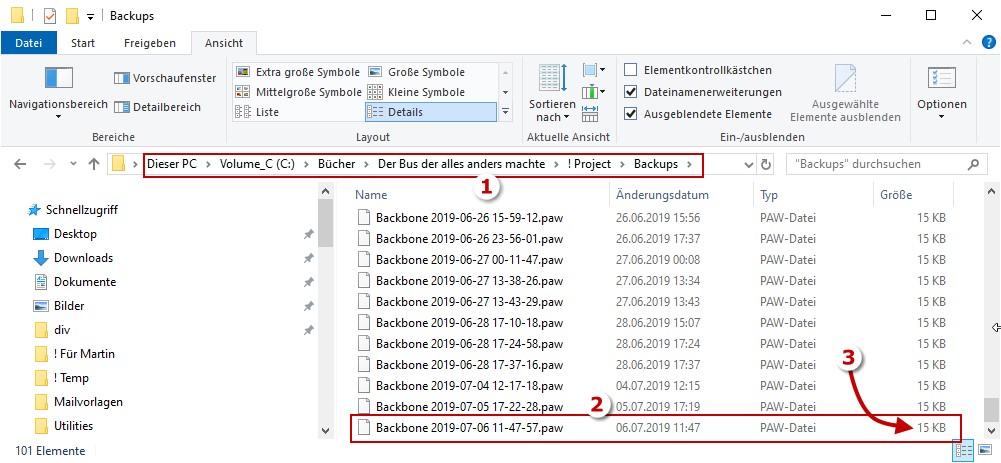Refresh the Backups folder view
The image size is (1001, 463).
pyautogui.click(x=767, y=164)
